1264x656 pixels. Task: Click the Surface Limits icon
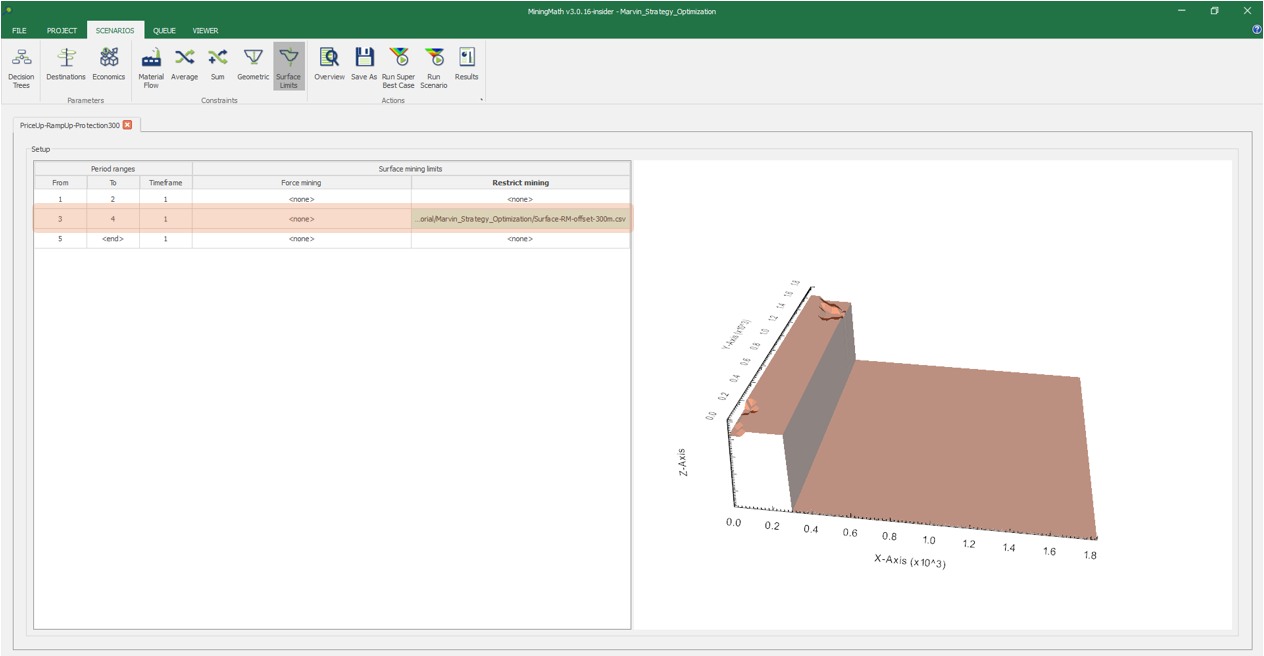coord(288,66)
